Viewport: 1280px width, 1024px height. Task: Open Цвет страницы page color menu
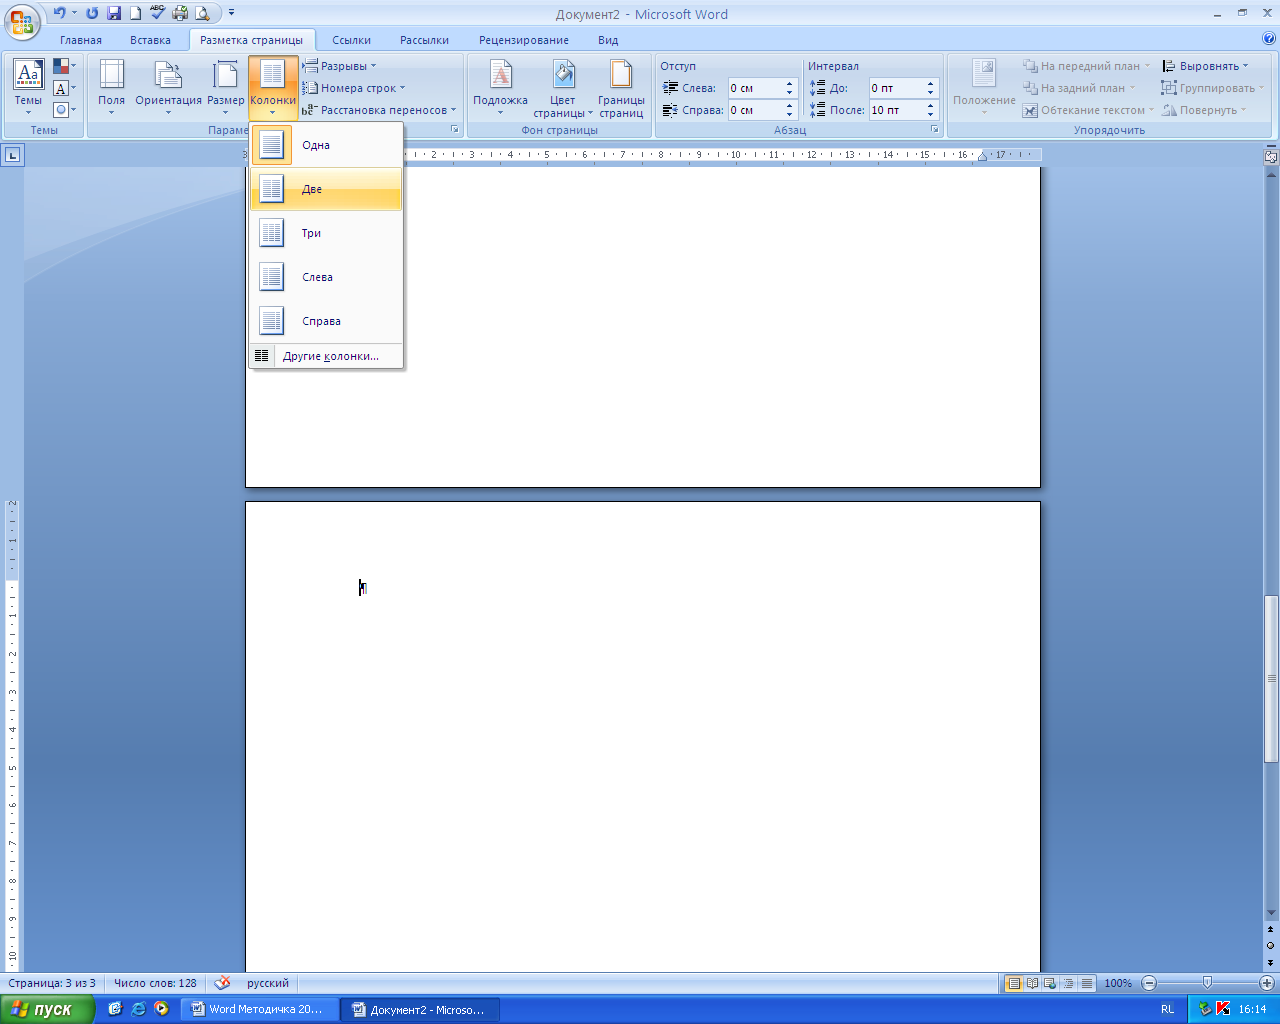562,87
